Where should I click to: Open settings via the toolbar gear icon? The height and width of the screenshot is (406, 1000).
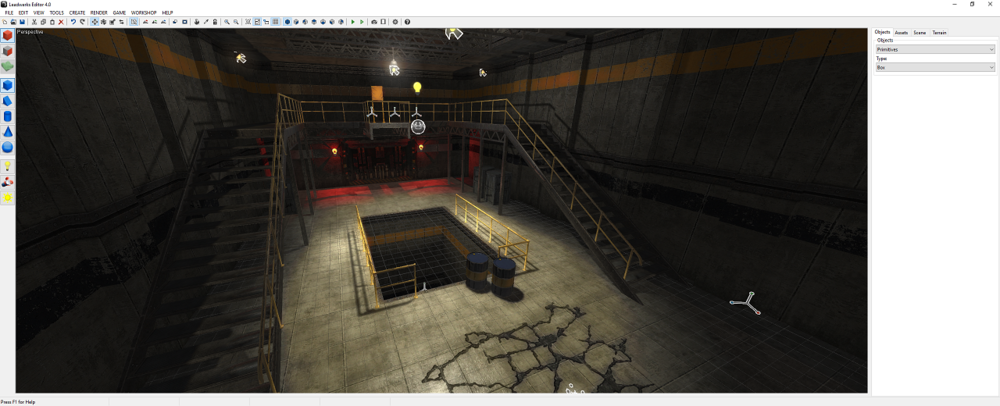coord(395,22)
